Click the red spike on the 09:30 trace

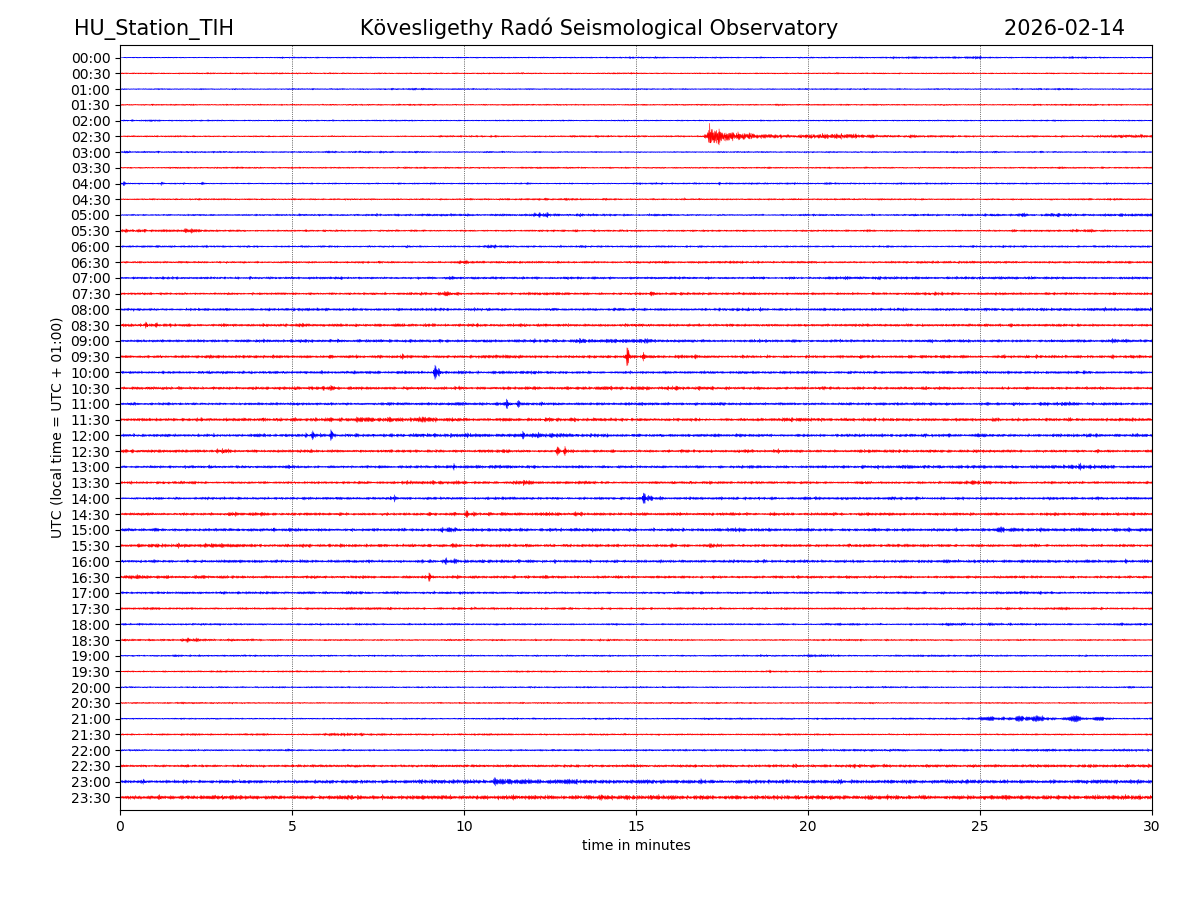click(627, 357)
